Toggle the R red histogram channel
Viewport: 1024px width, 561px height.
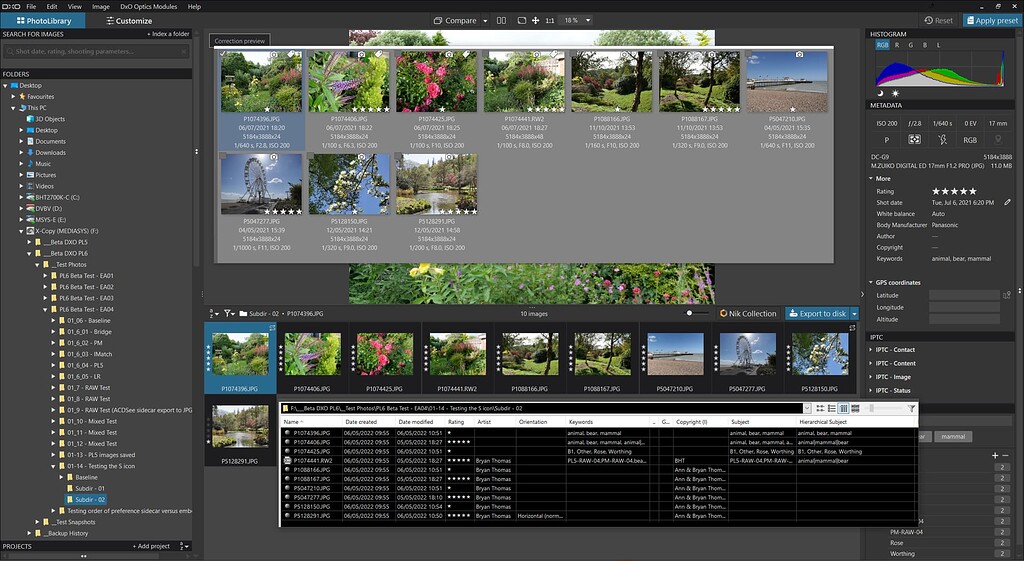tap(897, 45)
